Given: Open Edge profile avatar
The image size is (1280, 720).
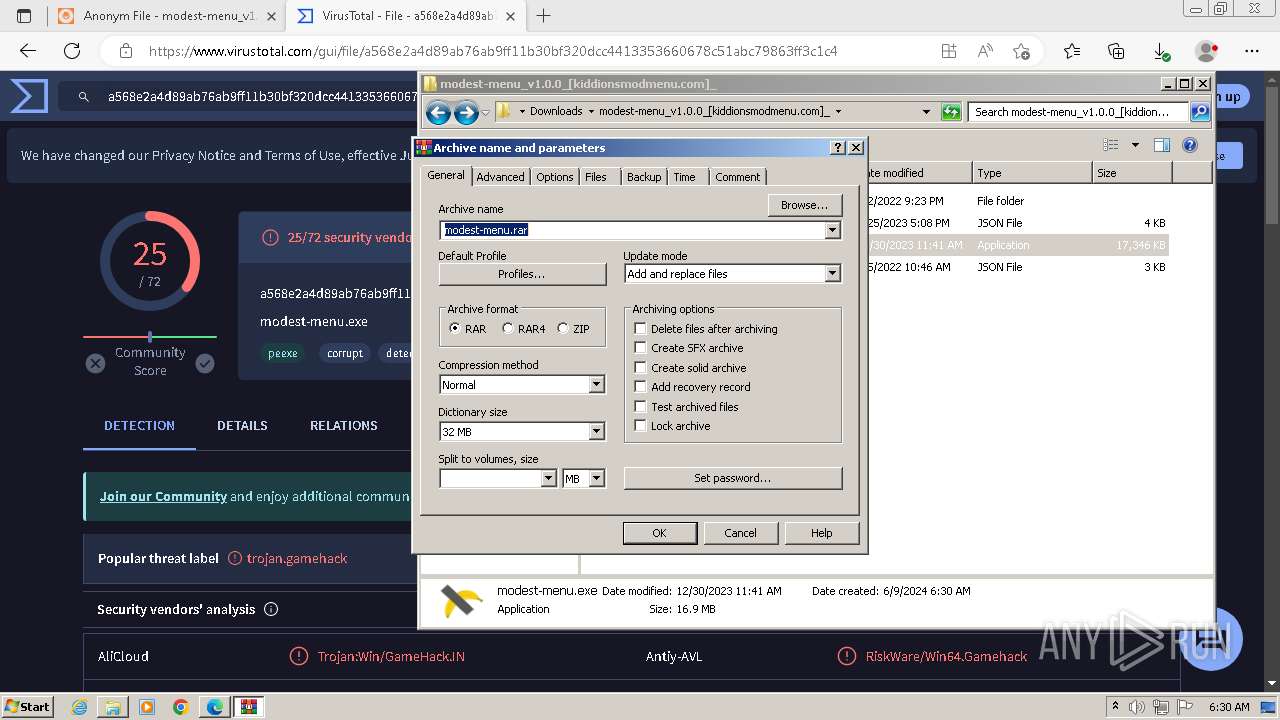Looking at the screenshot, I should coord(1207,51).
